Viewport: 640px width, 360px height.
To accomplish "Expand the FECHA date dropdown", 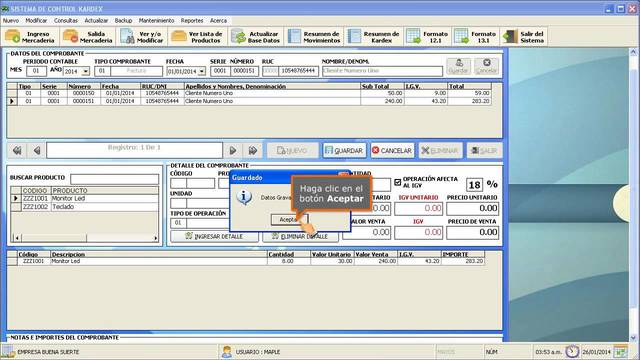I will pos(202,71).
